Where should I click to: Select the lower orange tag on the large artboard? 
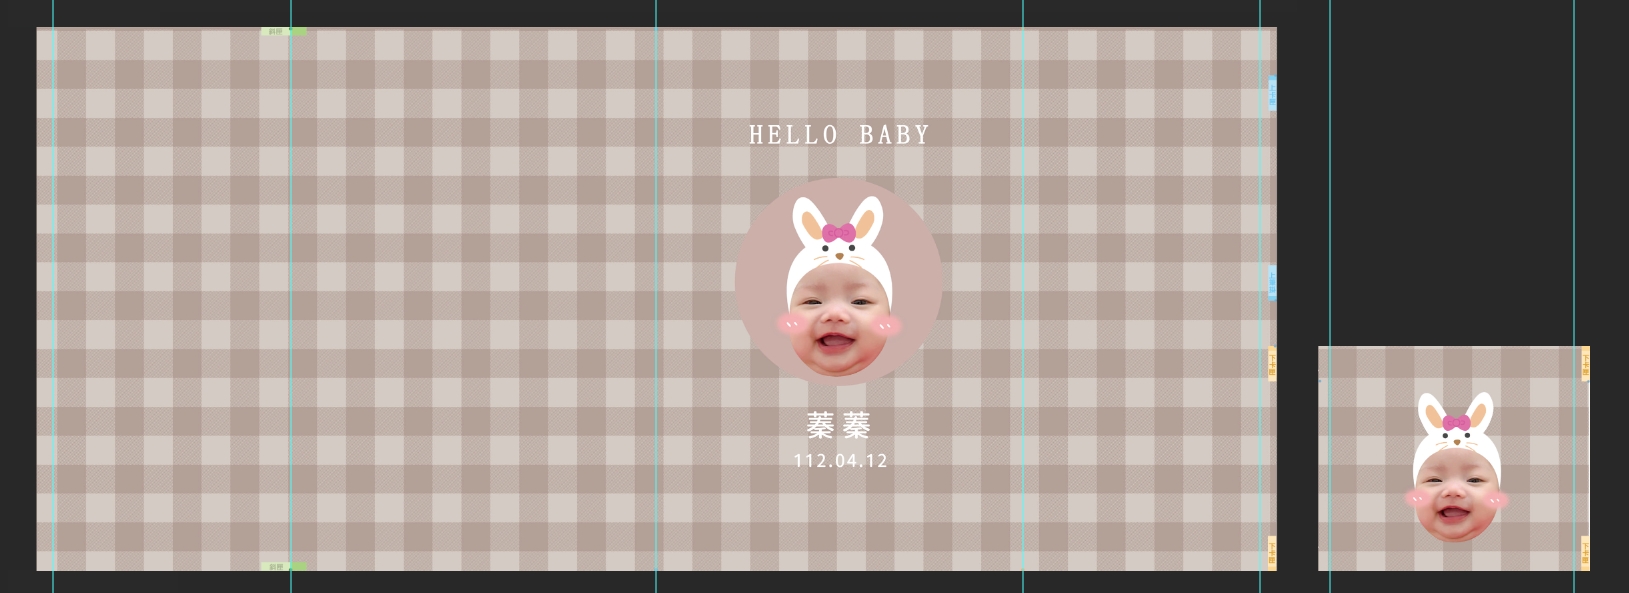[1272, 552]
